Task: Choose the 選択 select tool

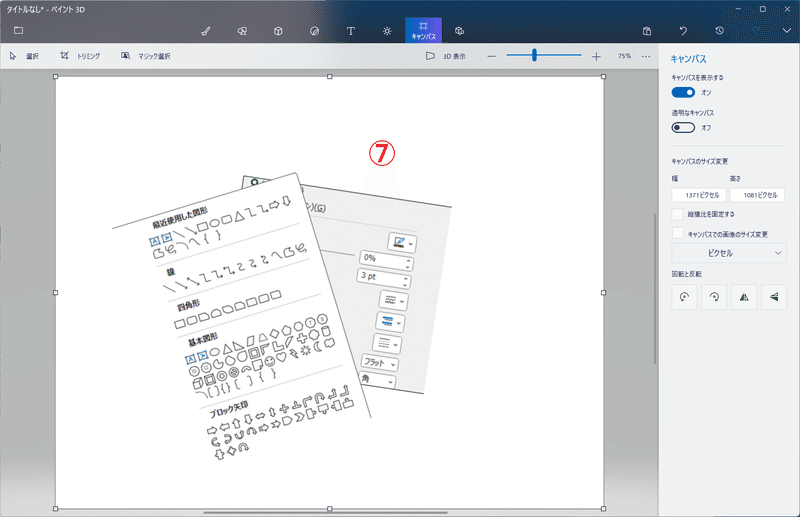Action: coord(24,56)
